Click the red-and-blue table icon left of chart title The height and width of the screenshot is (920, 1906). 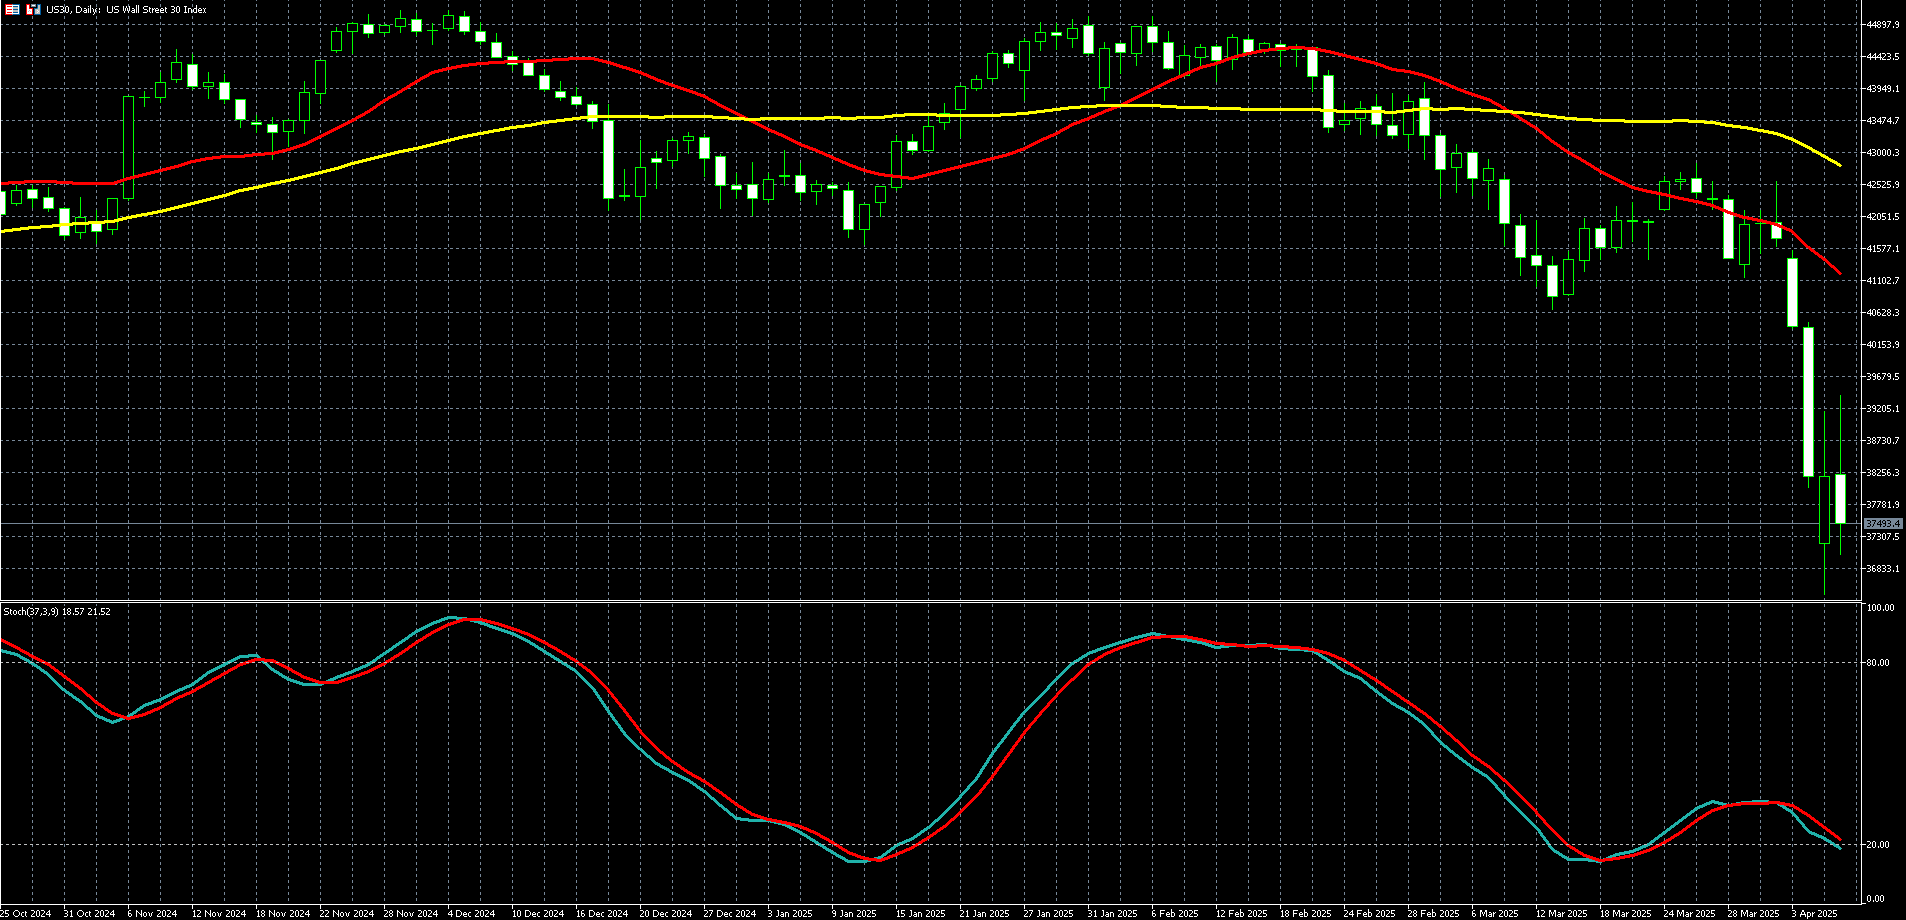[11, 9]
